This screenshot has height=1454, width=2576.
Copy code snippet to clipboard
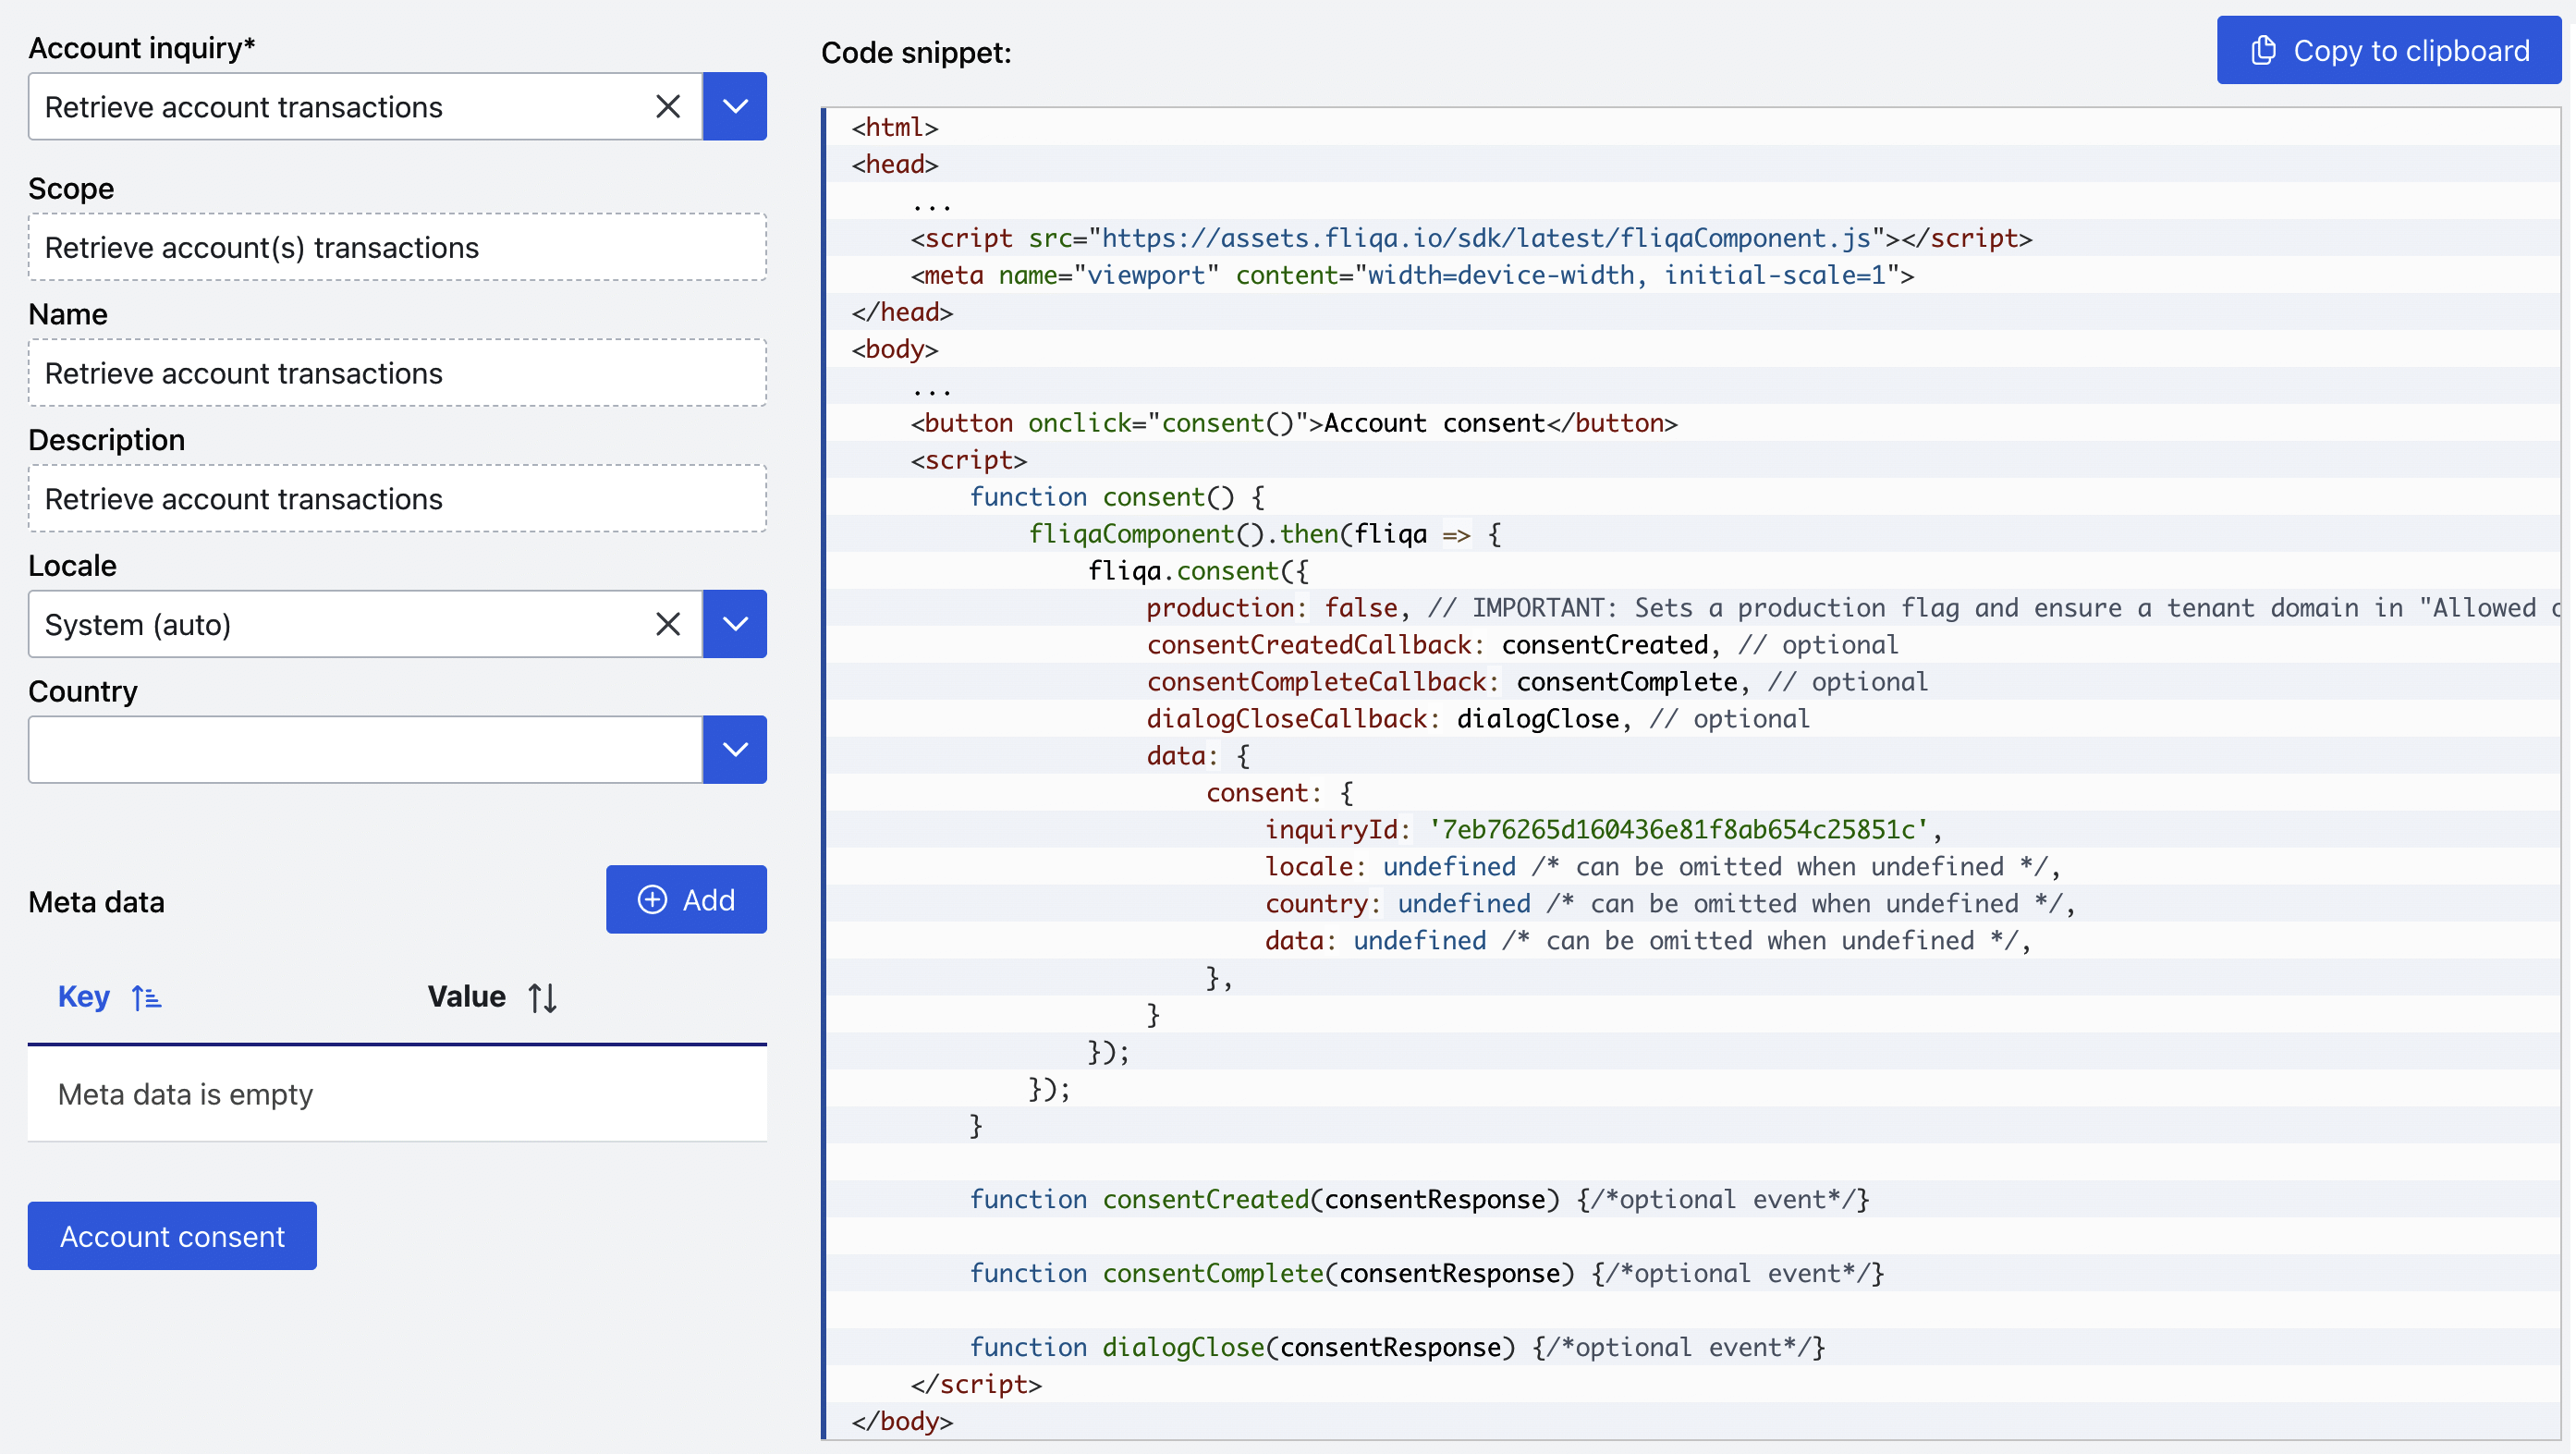click(x=2389, y=50)
